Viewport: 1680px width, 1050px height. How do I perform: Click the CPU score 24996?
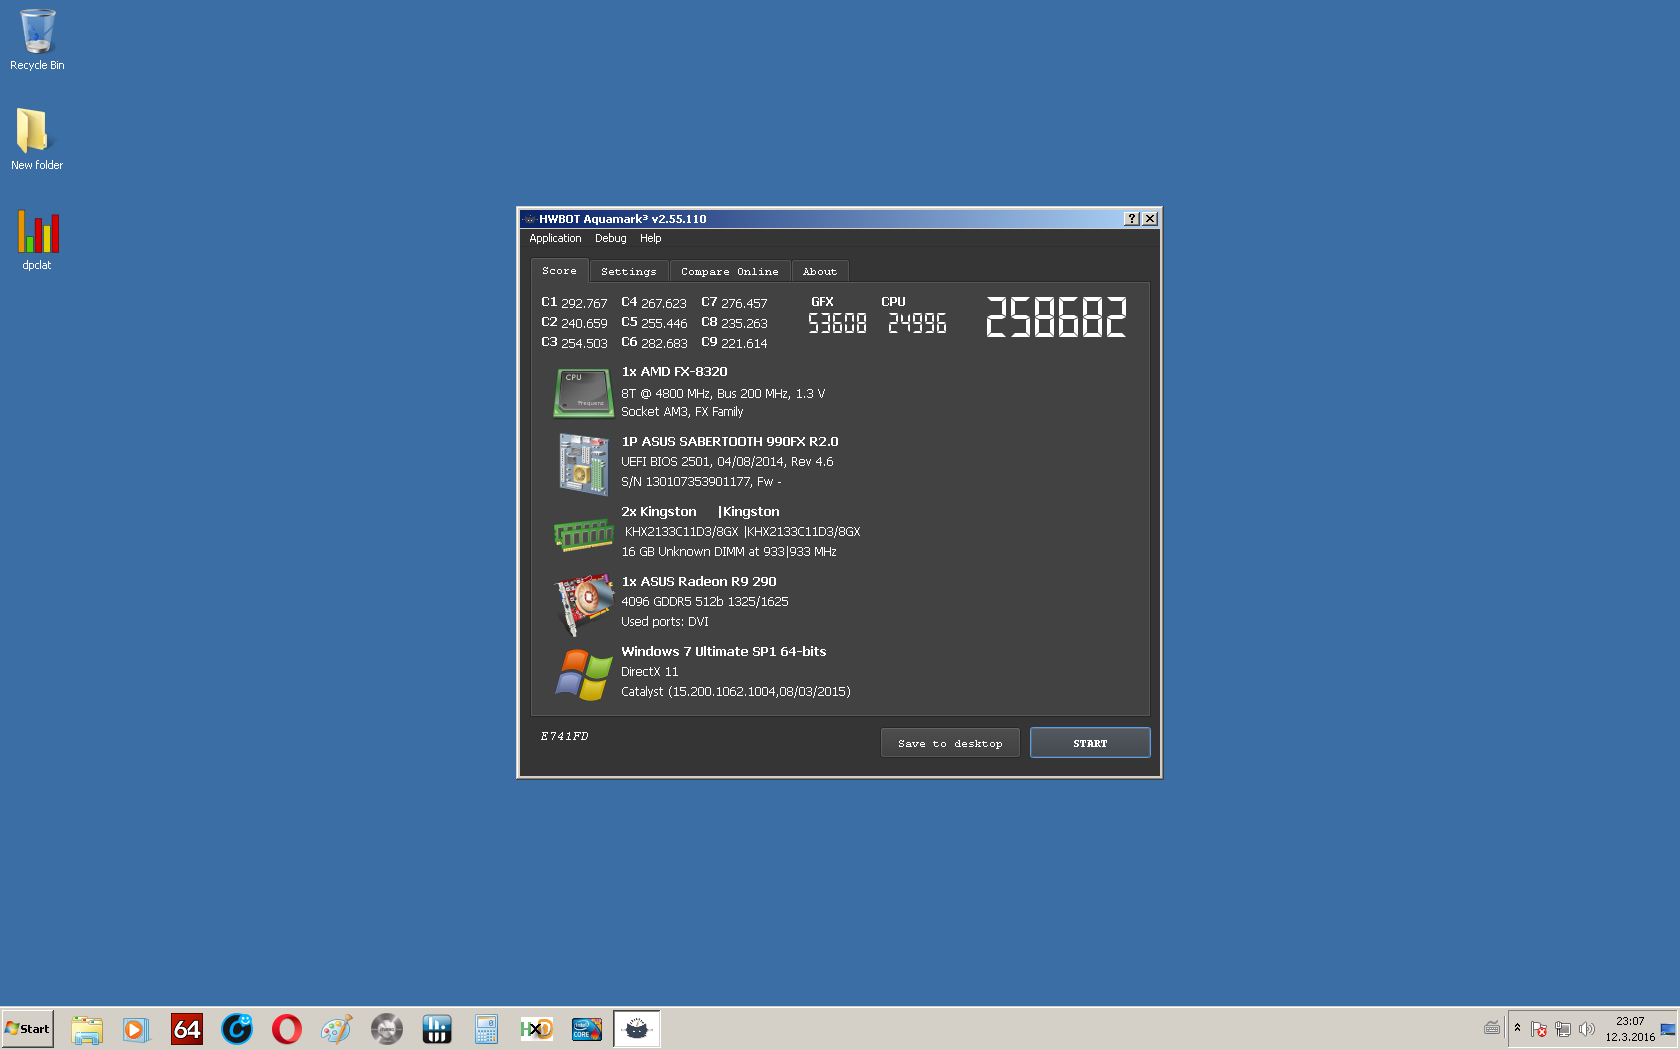[x=917, y=323]
